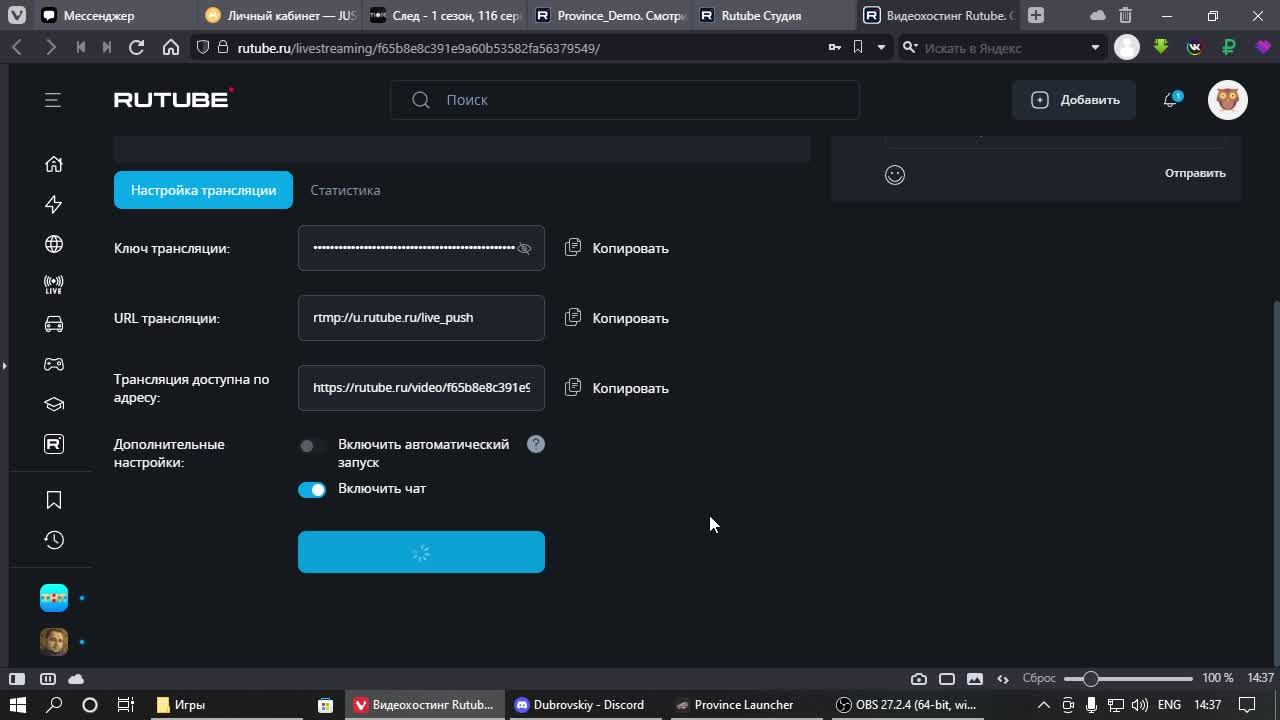Switch to the След - 1 сезон browser tab

click(444, 15)
